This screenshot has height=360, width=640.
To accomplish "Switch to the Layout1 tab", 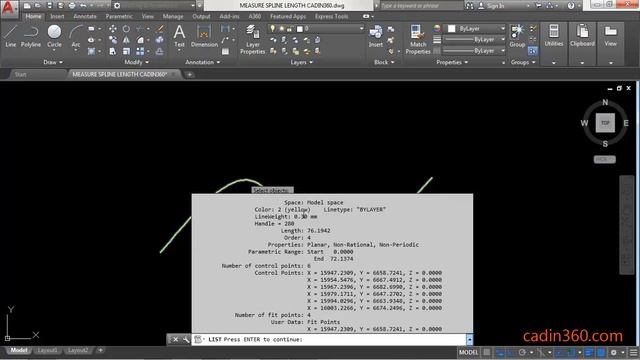I will pyautogui.click(x=47, y=350).
